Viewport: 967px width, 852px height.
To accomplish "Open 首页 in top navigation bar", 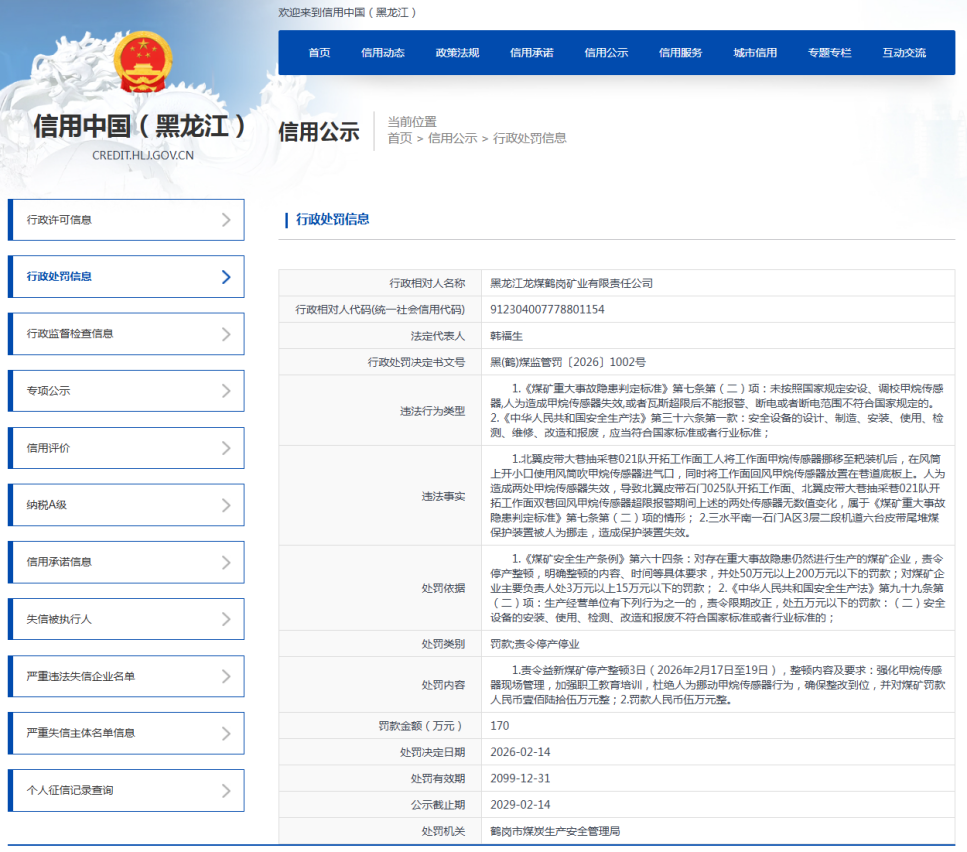I will click(x=319, y=53).
